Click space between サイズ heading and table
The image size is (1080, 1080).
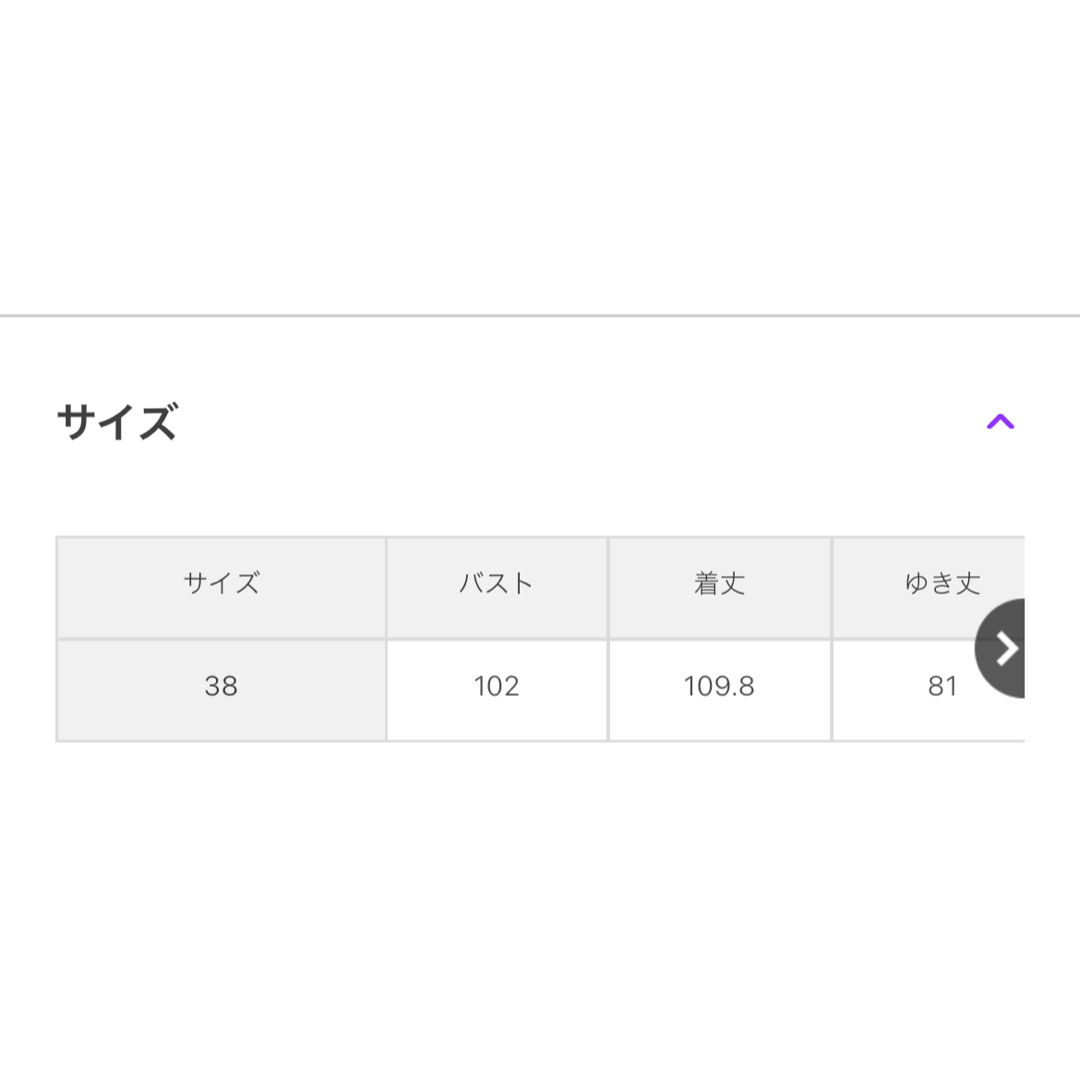point(540,489)
